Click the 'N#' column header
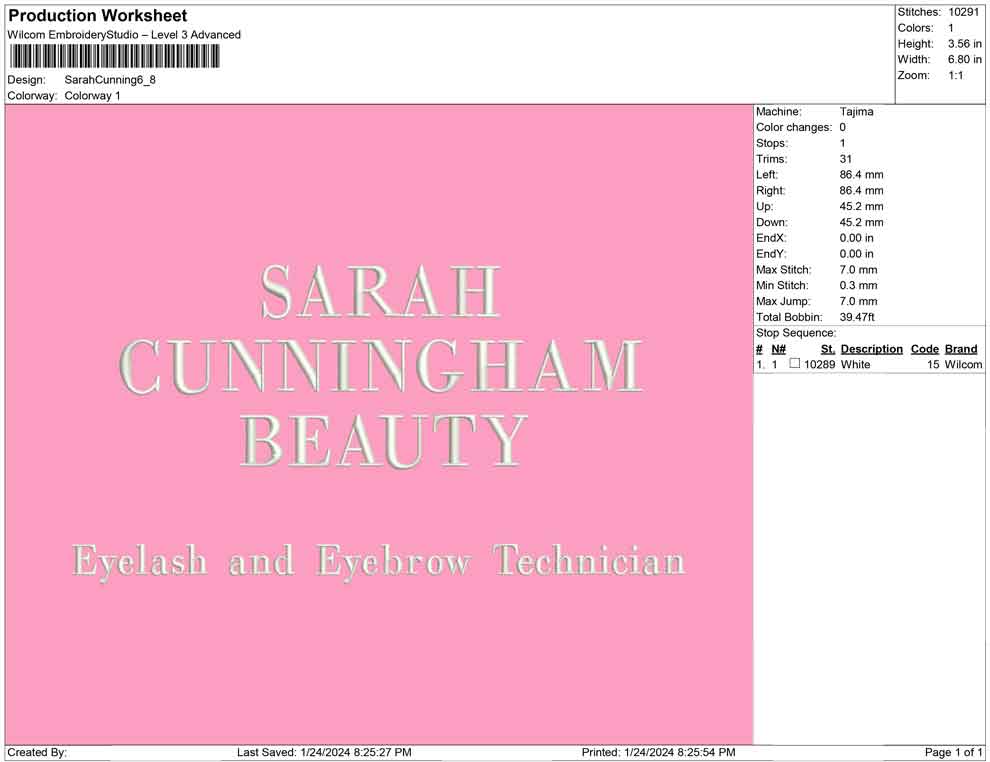The width and height of the screenshot is (990, 762). [x=778, y=349]
